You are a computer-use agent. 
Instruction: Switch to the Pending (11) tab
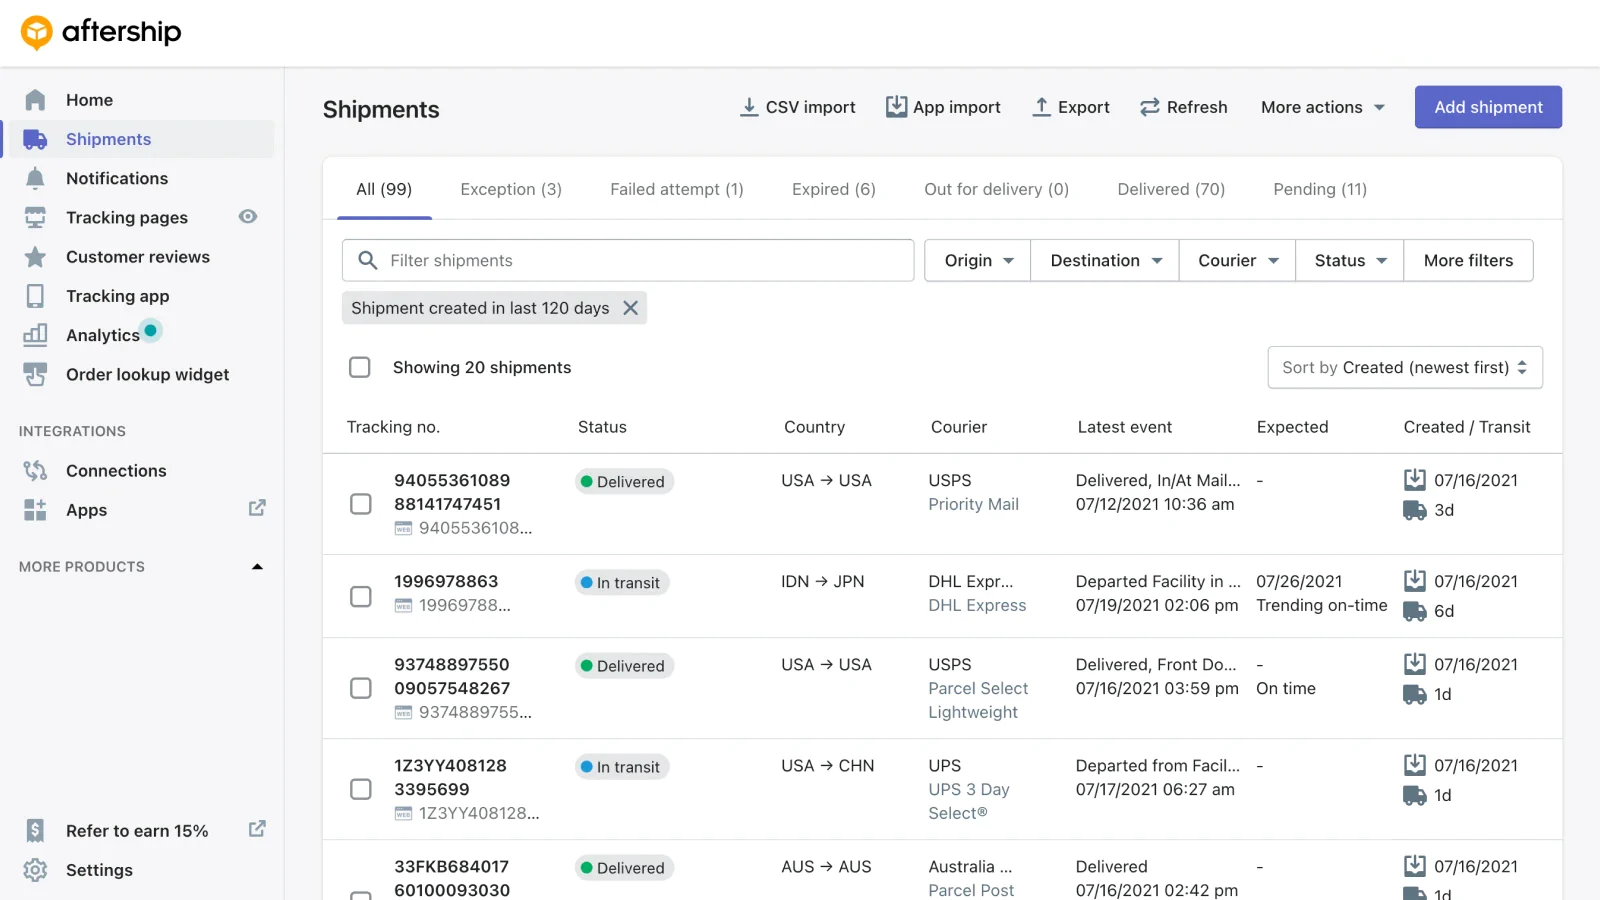1320,189
